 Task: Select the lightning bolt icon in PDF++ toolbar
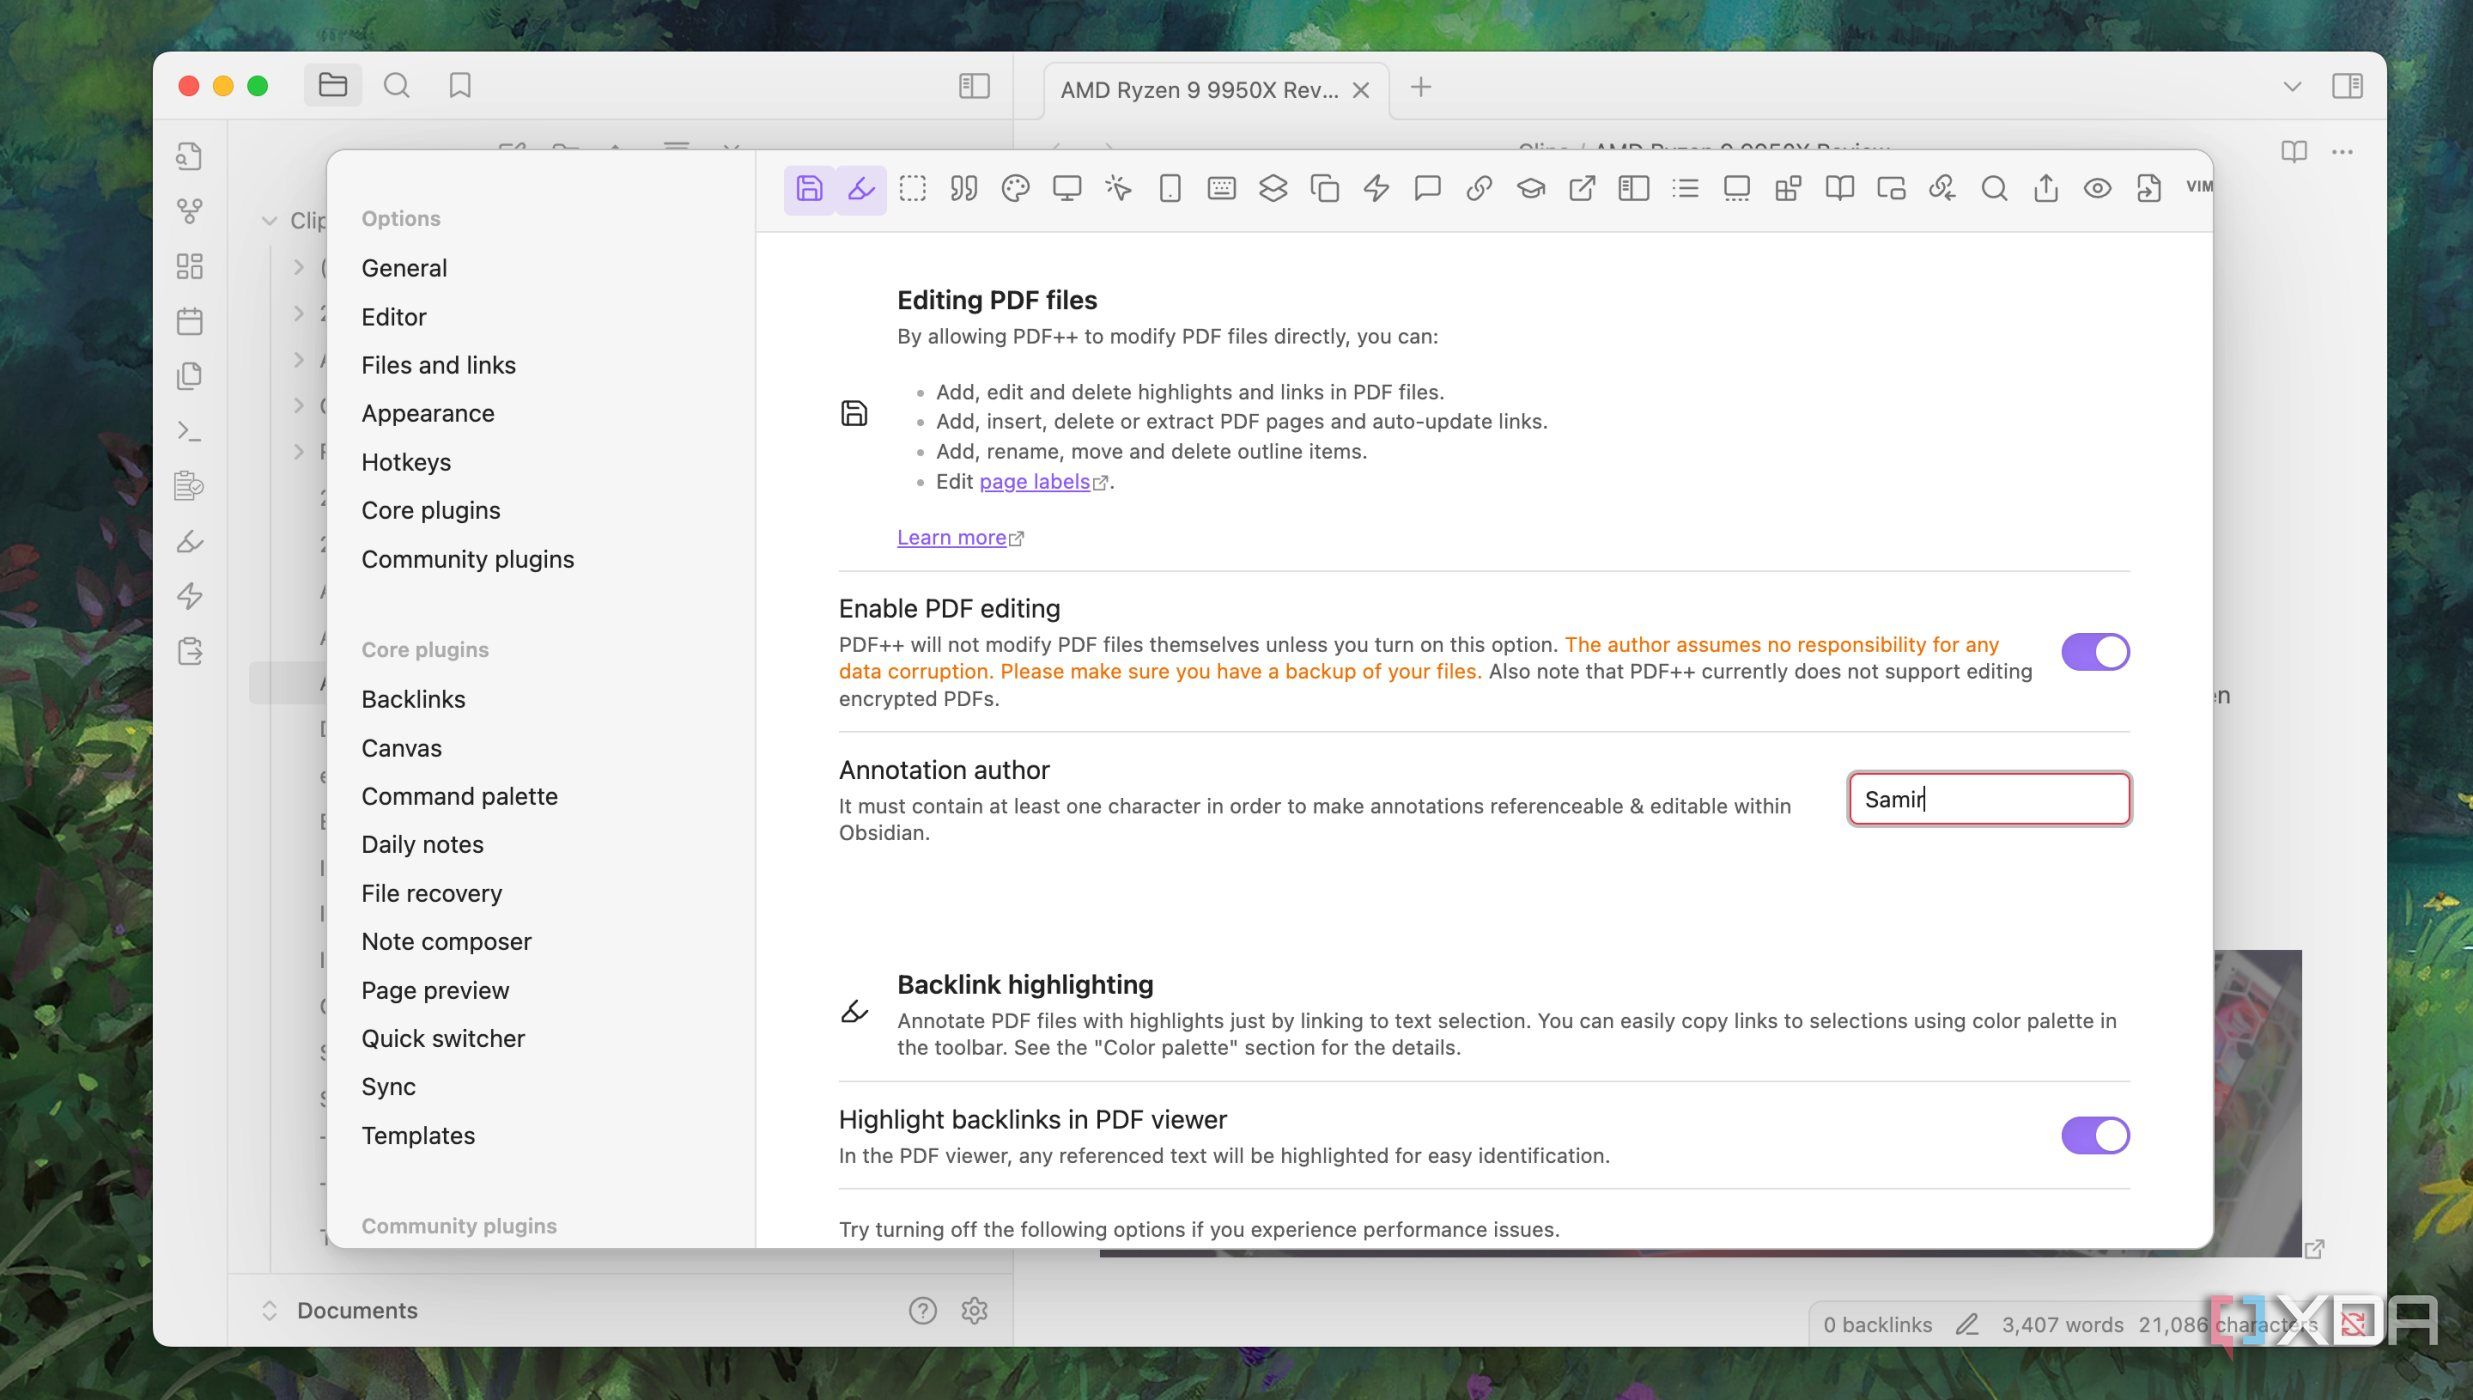click(x=1376, y=188)
